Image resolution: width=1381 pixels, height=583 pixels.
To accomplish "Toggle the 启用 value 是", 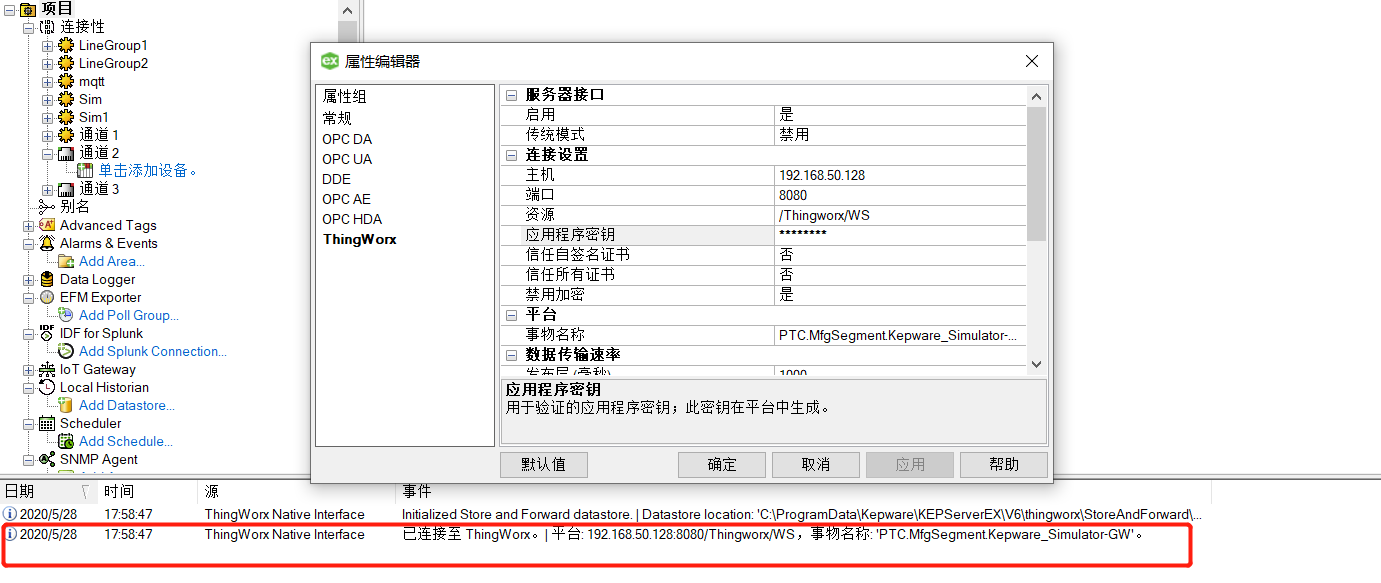I will [x=900, y=115].
